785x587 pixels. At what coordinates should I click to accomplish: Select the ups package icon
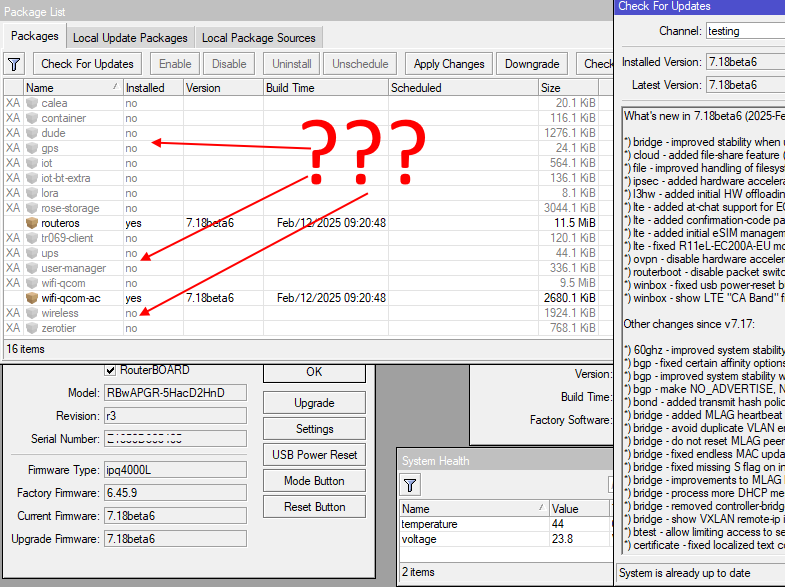click(x=32, y=253)
